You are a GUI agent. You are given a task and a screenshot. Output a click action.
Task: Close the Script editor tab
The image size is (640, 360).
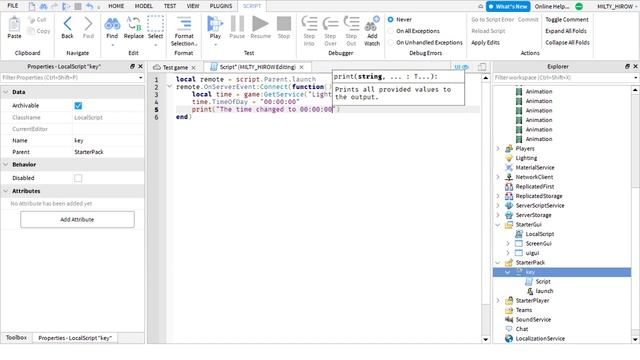pos(302,67)
